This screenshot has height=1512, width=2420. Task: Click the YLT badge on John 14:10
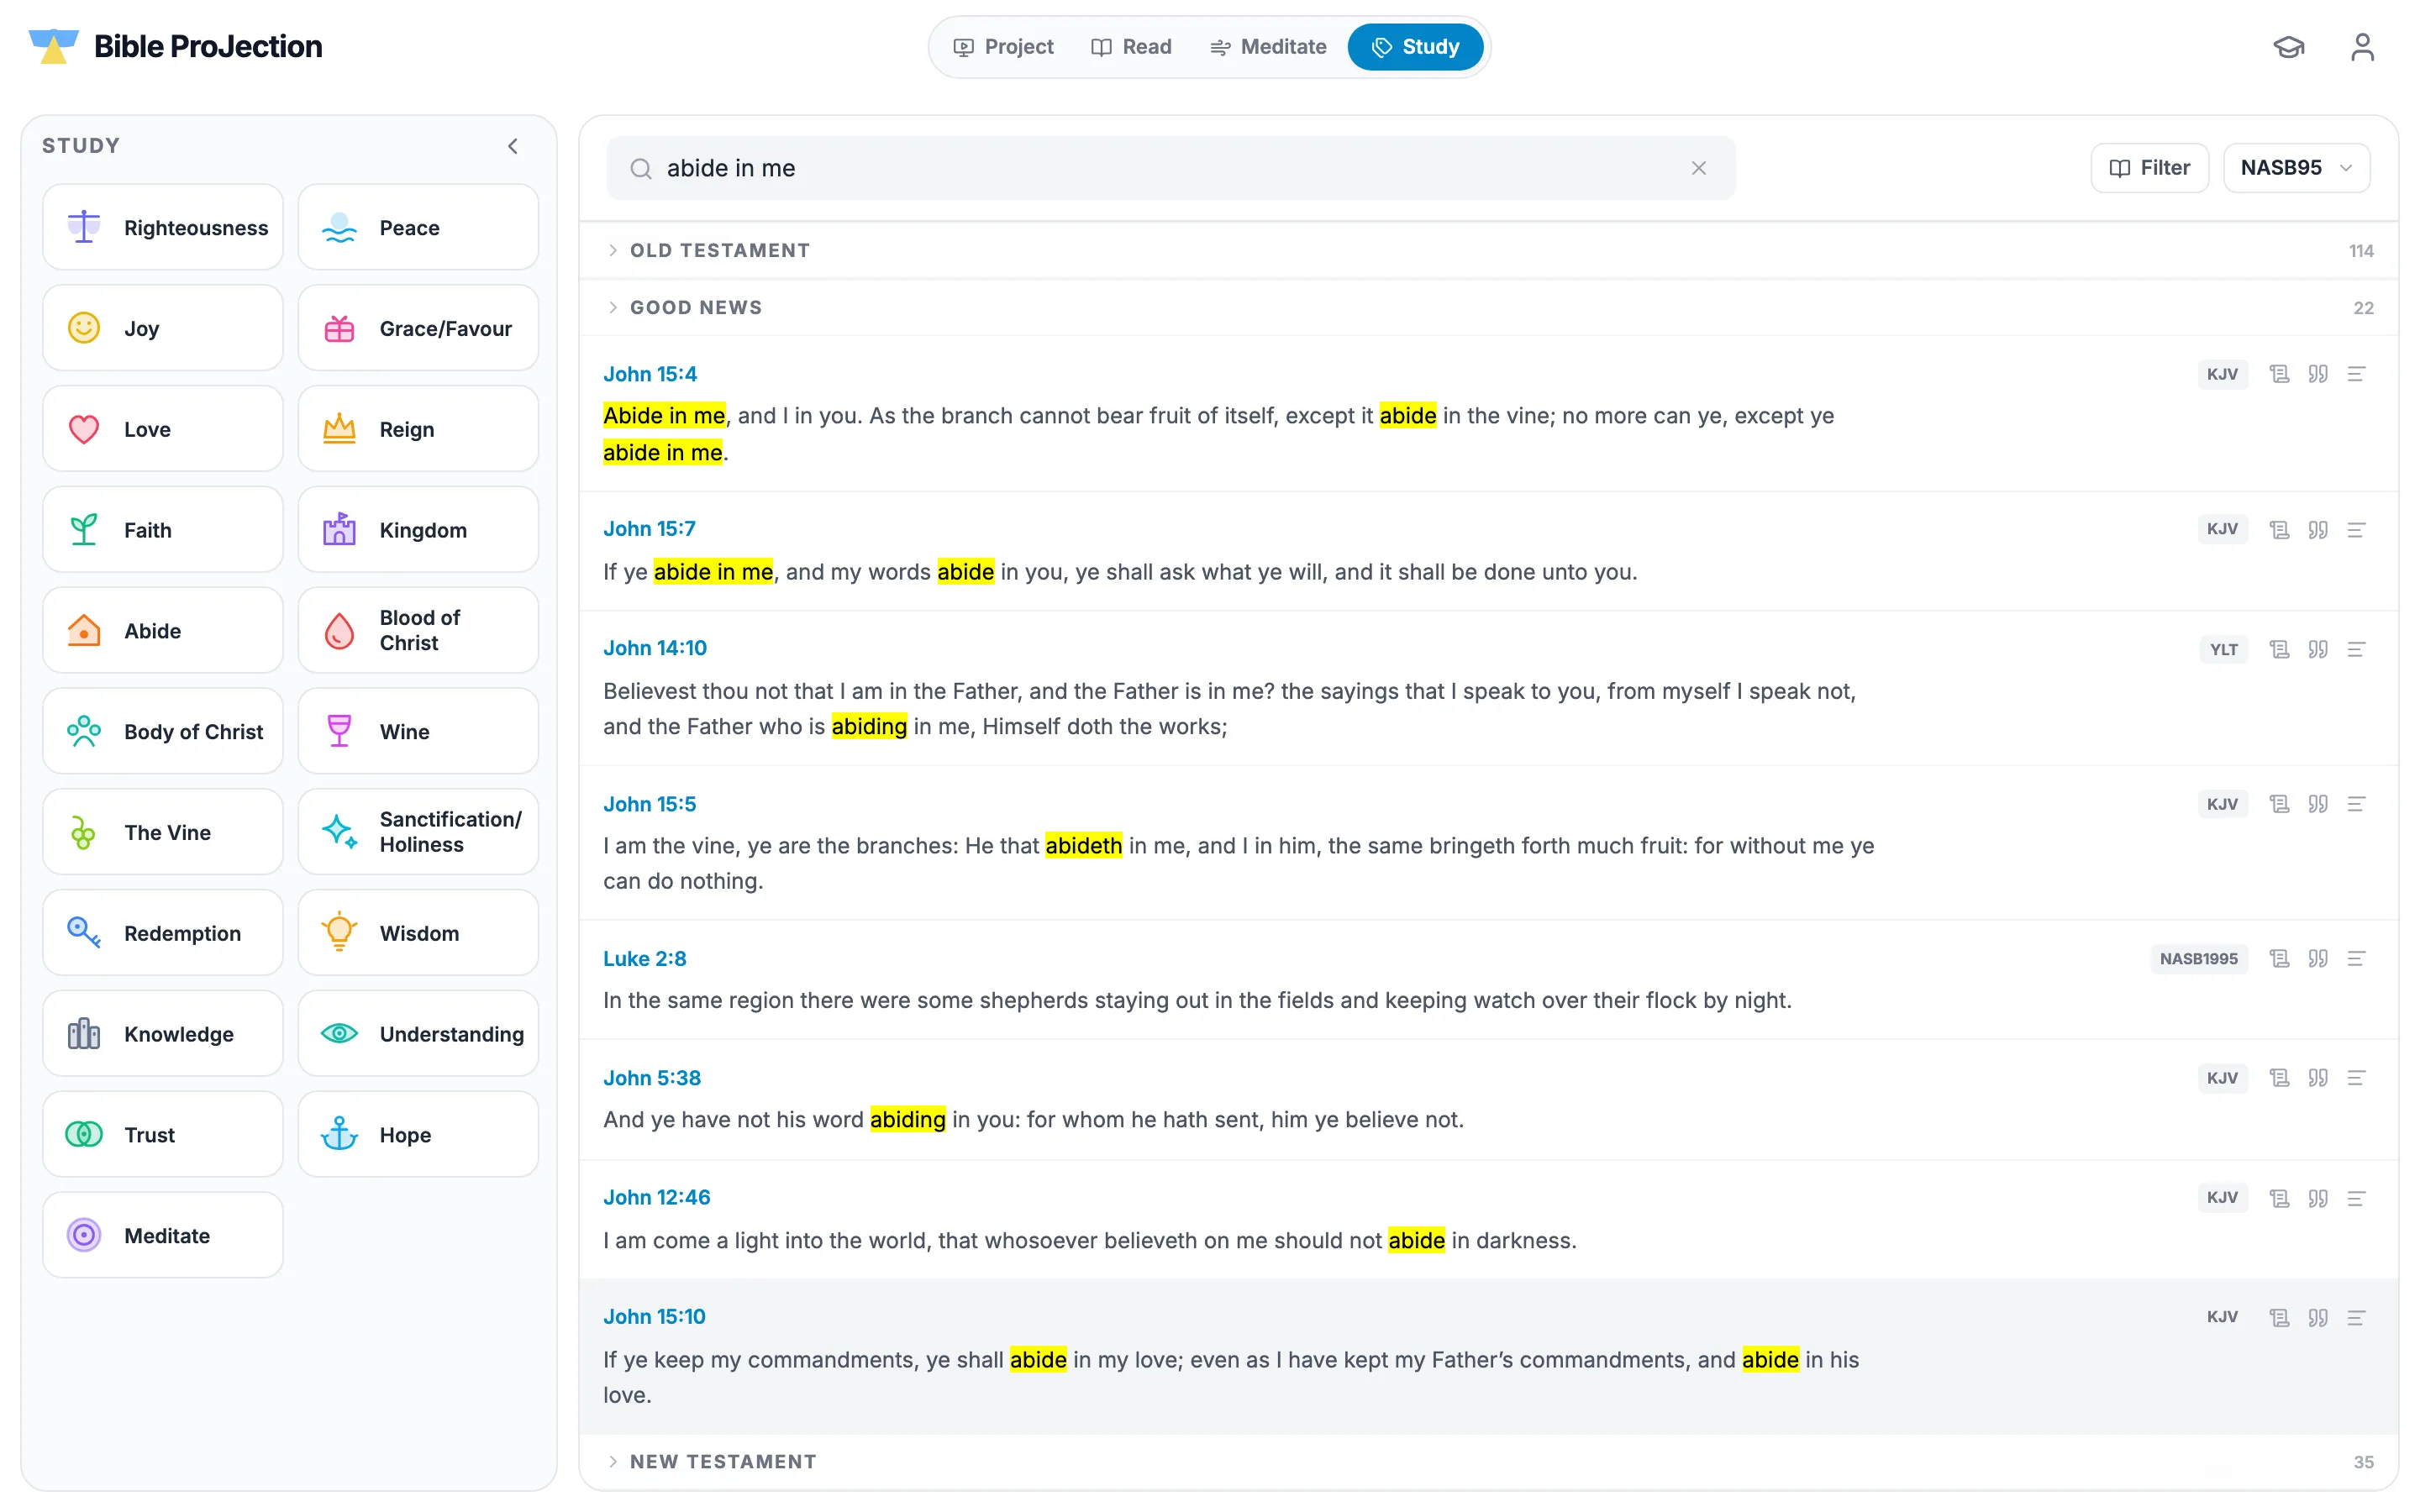[x=2223, y=649]
